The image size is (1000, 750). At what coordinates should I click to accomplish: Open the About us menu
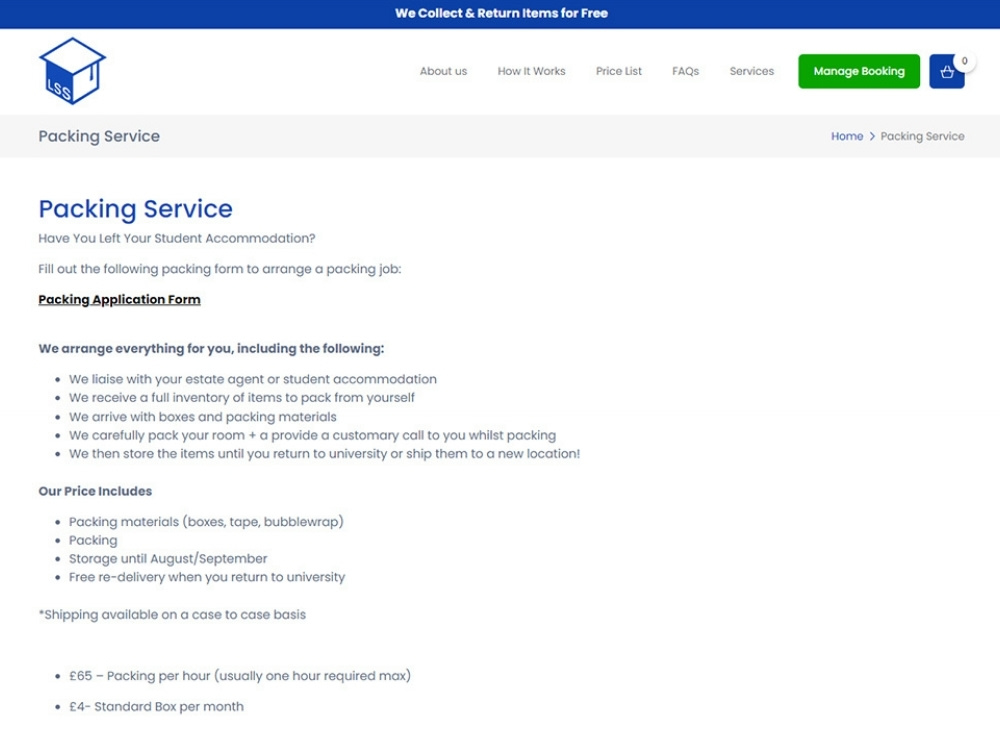point(443,71)
